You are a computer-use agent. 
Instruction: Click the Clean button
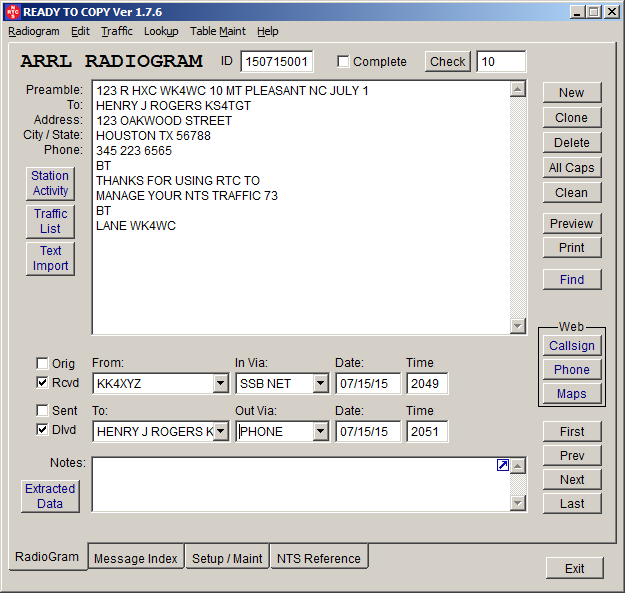click(572, 192)
